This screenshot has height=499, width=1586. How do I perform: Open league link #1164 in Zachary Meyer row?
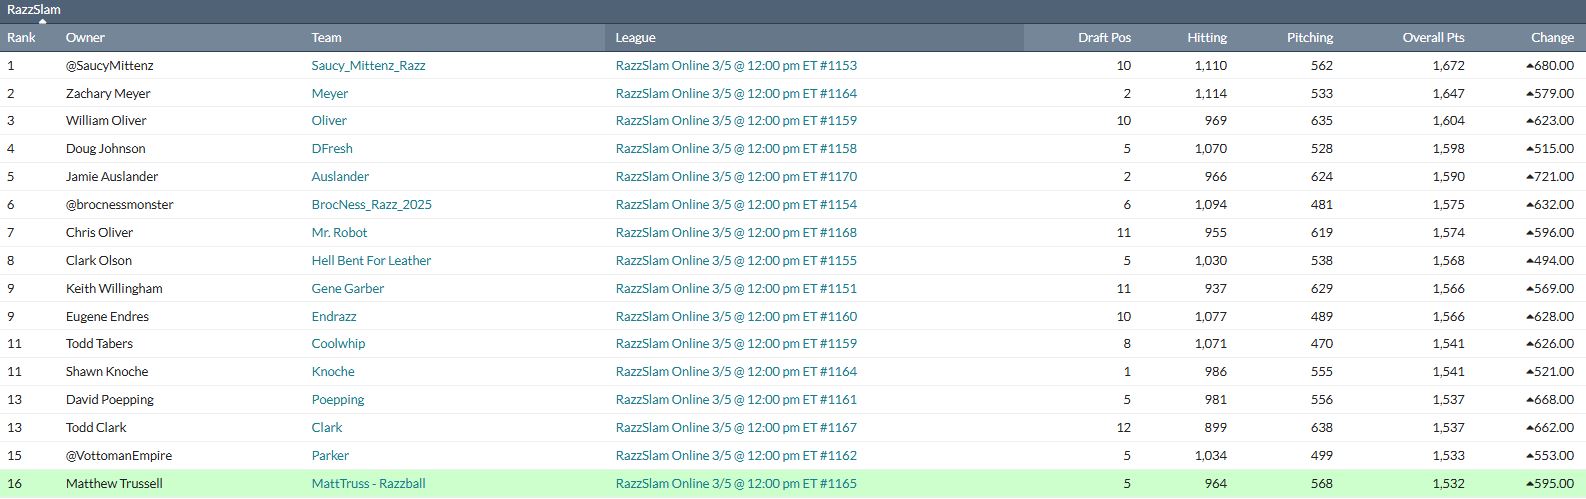click(x=736, y=93)
